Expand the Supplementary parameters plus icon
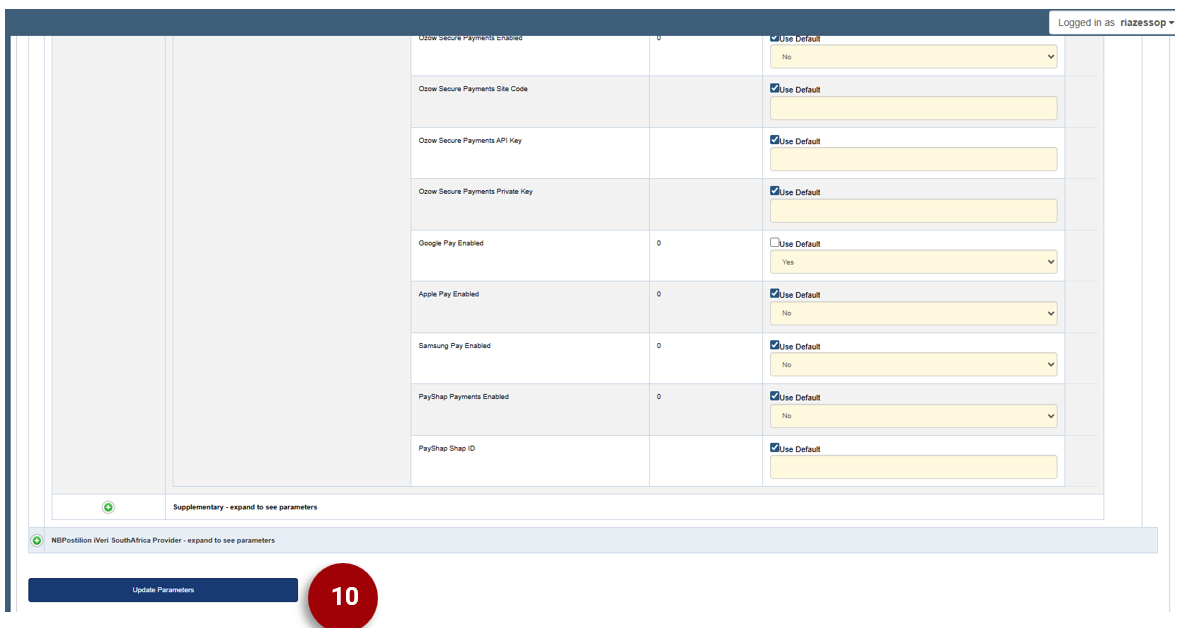1191x628 pixels. [108, 507]
